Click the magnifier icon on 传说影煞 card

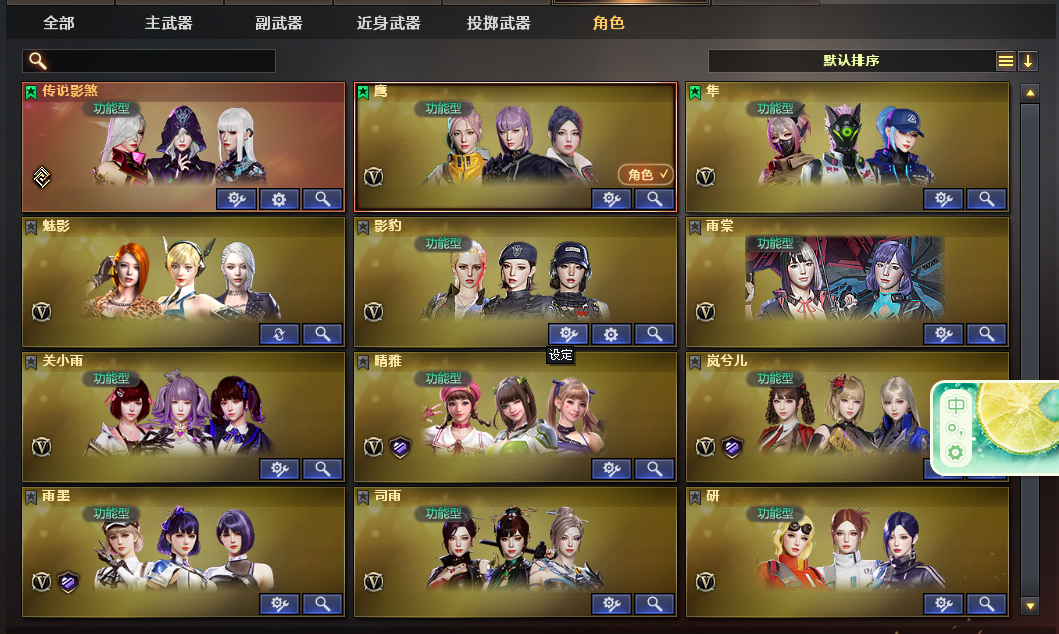(322, 199)
